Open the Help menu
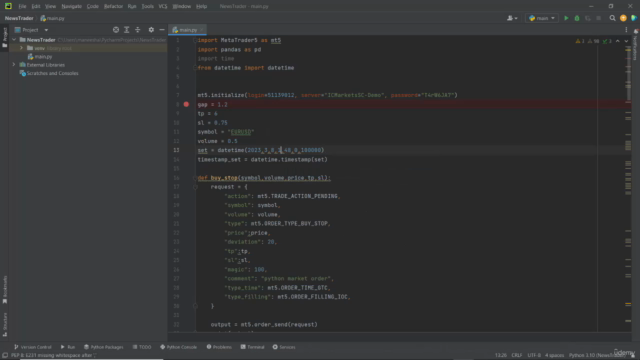The height and width of the screenshot is (360, 640). [x=201, y=6]
